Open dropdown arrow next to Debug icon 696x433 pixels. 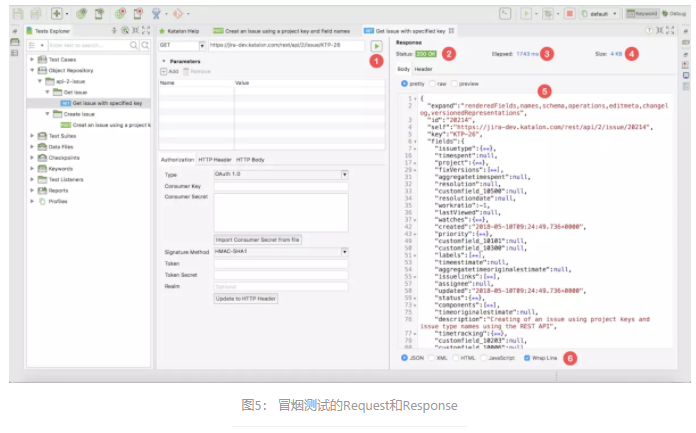(x=558, y=14)
